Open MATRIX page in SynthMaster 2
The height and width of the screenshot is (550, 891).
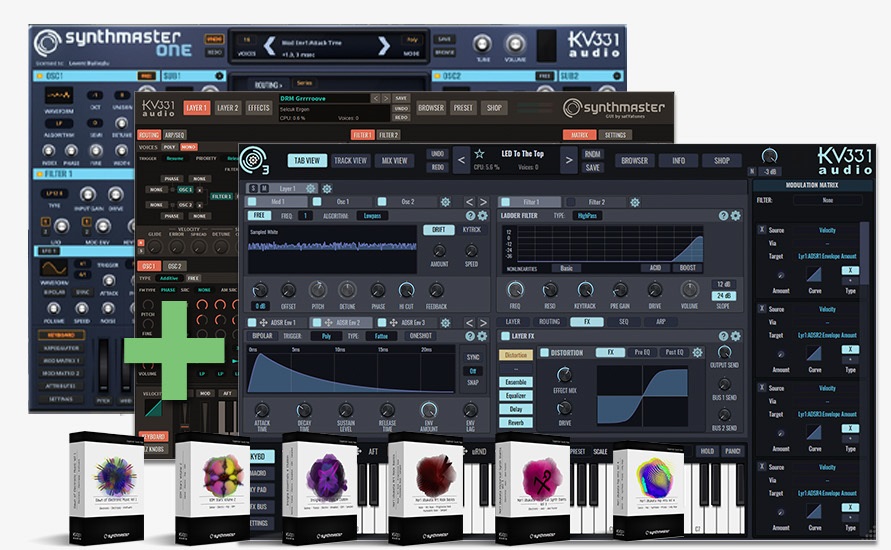(580, 135)
